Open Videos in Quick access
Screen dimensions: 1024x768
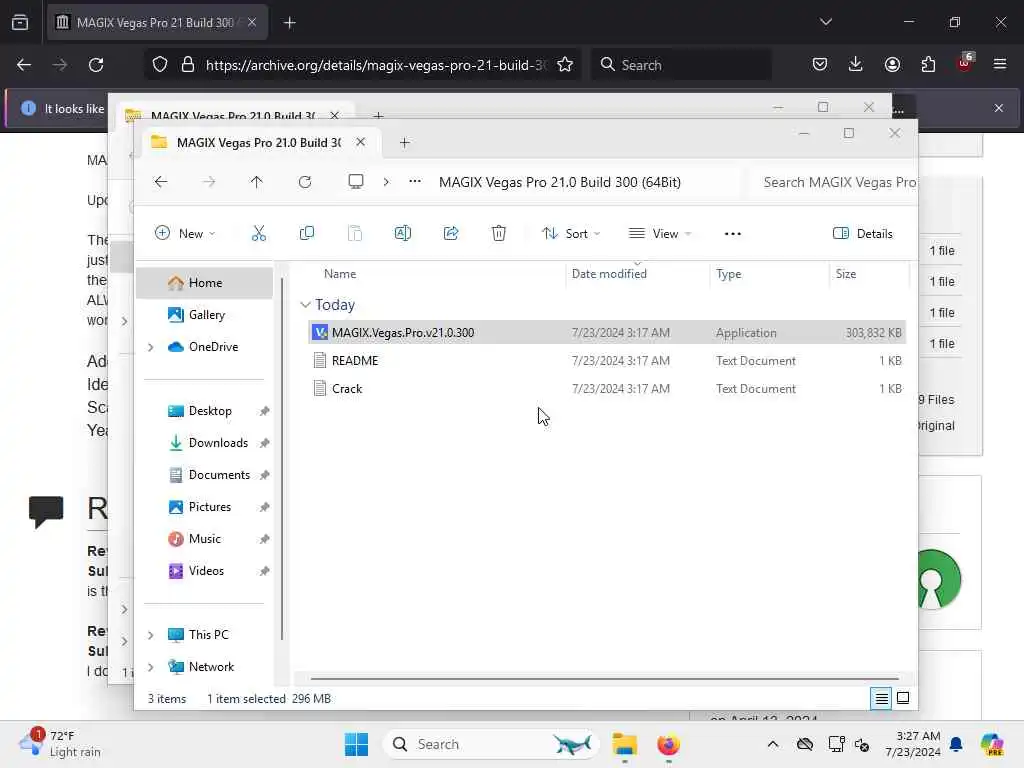(x=204, y=571)
